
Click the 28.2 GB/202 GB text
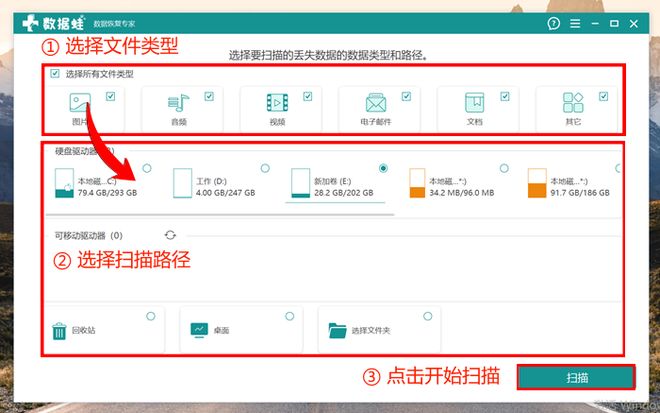tap(343, 193)
